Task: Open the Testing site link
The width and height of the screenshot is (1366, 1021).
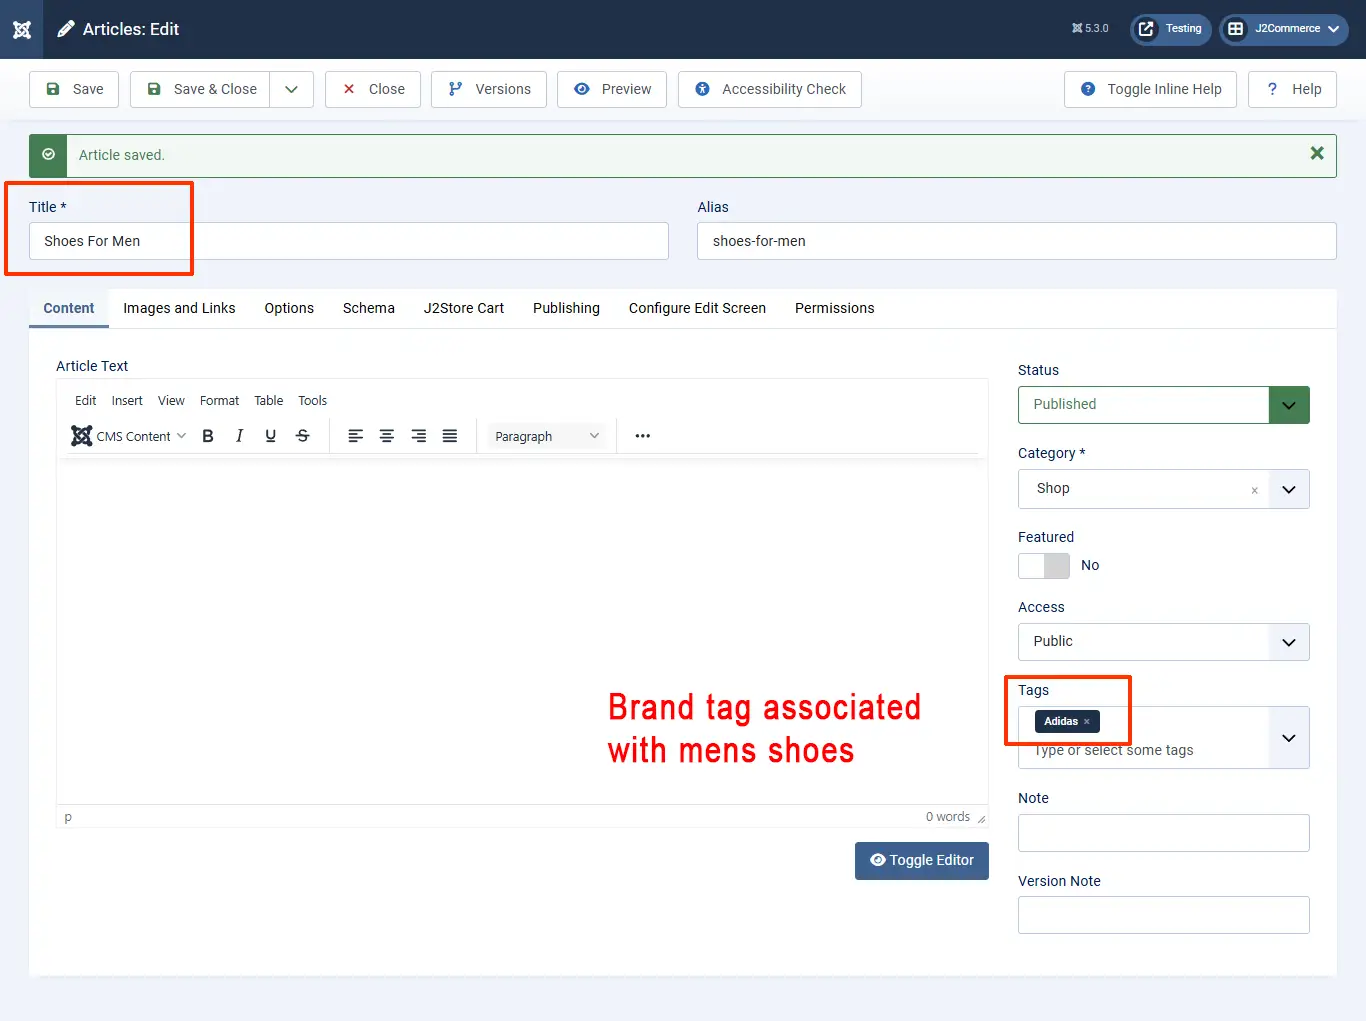Action: tap(1171, 29)
